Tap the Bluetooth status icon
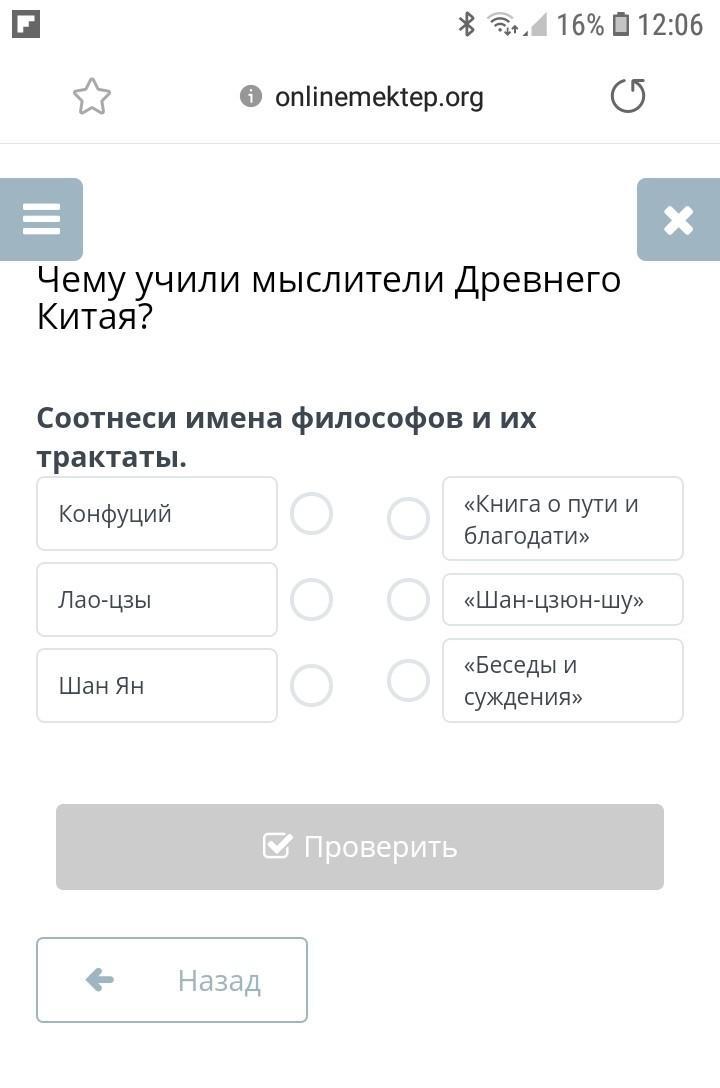 [467, 24]
